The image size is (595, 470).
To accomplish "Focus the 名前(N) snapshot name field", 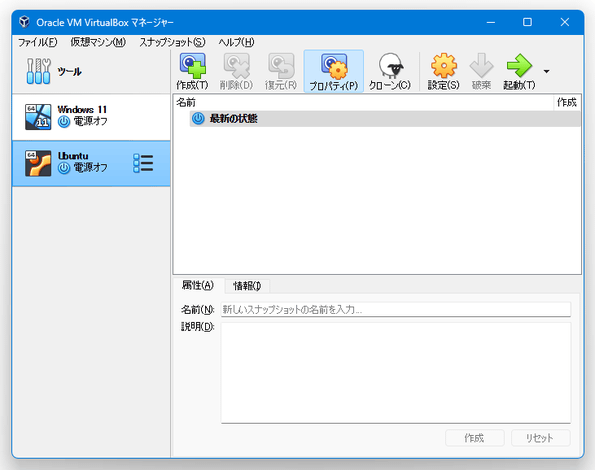I will coord(396,310).
